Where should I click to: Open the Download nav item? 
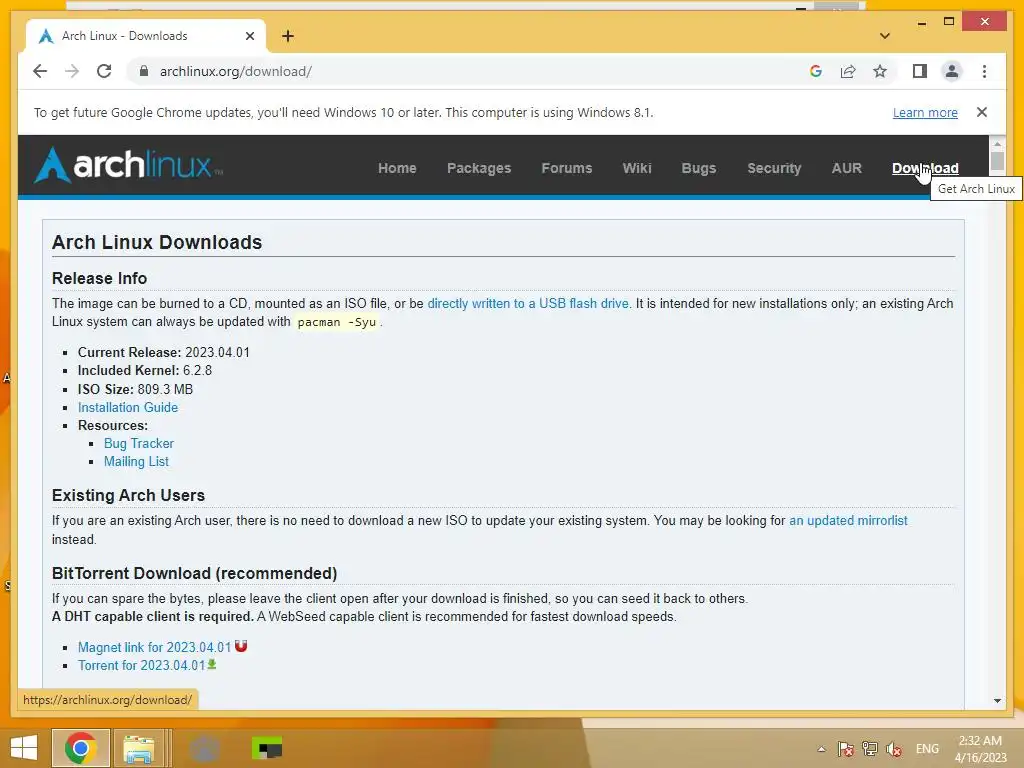[925, 168]
